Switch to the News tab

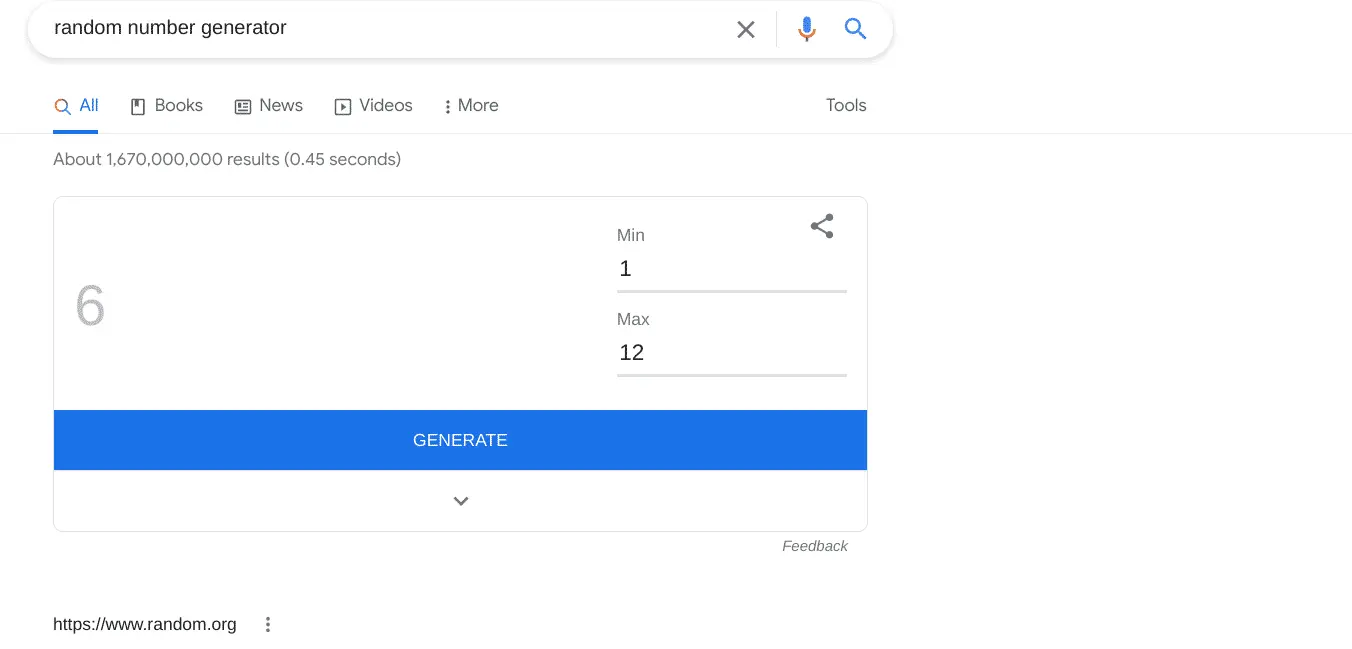click(280, 105)
